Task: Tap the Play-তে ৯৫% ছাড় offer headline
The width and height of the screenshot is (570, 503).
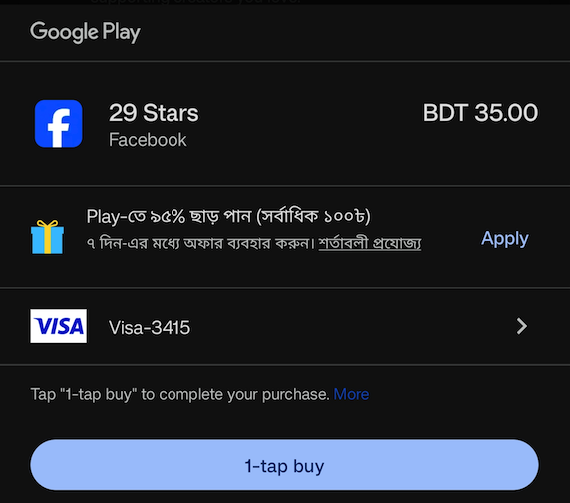Action: [228, 216]
